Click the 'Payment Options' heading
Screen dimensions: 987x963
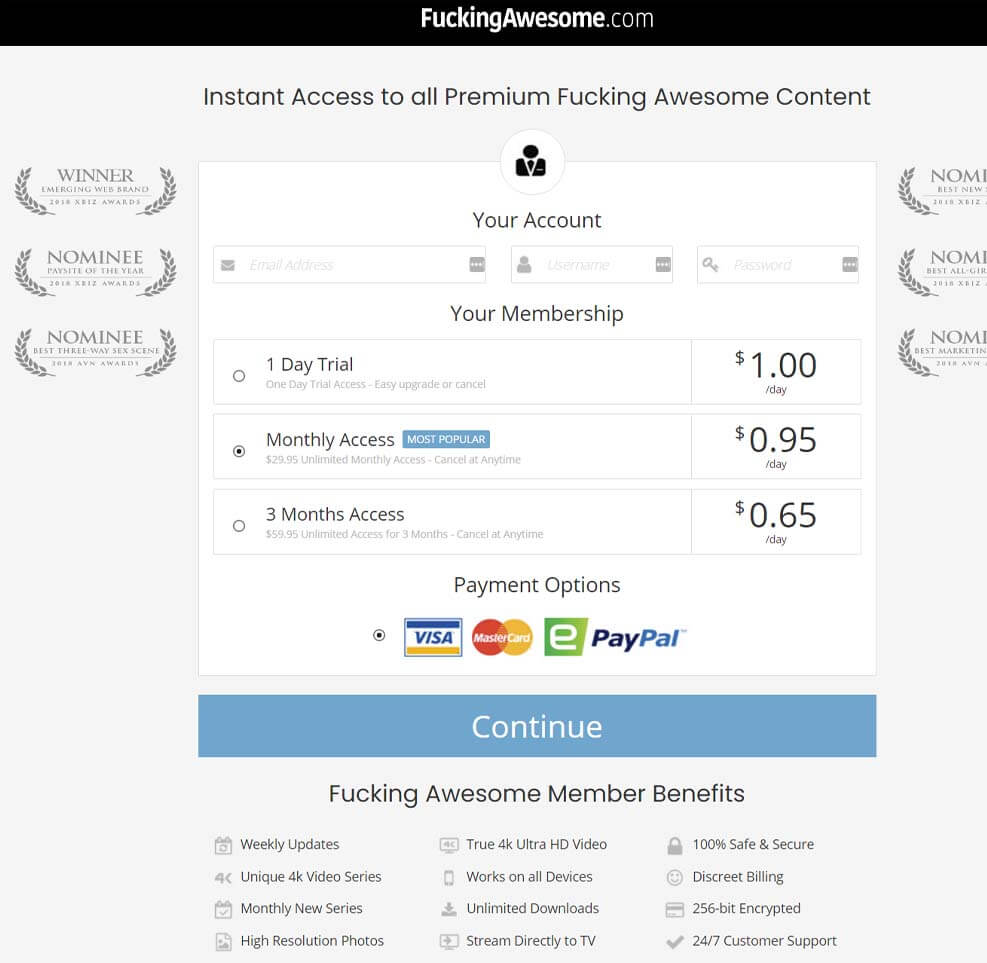[537, 585]
